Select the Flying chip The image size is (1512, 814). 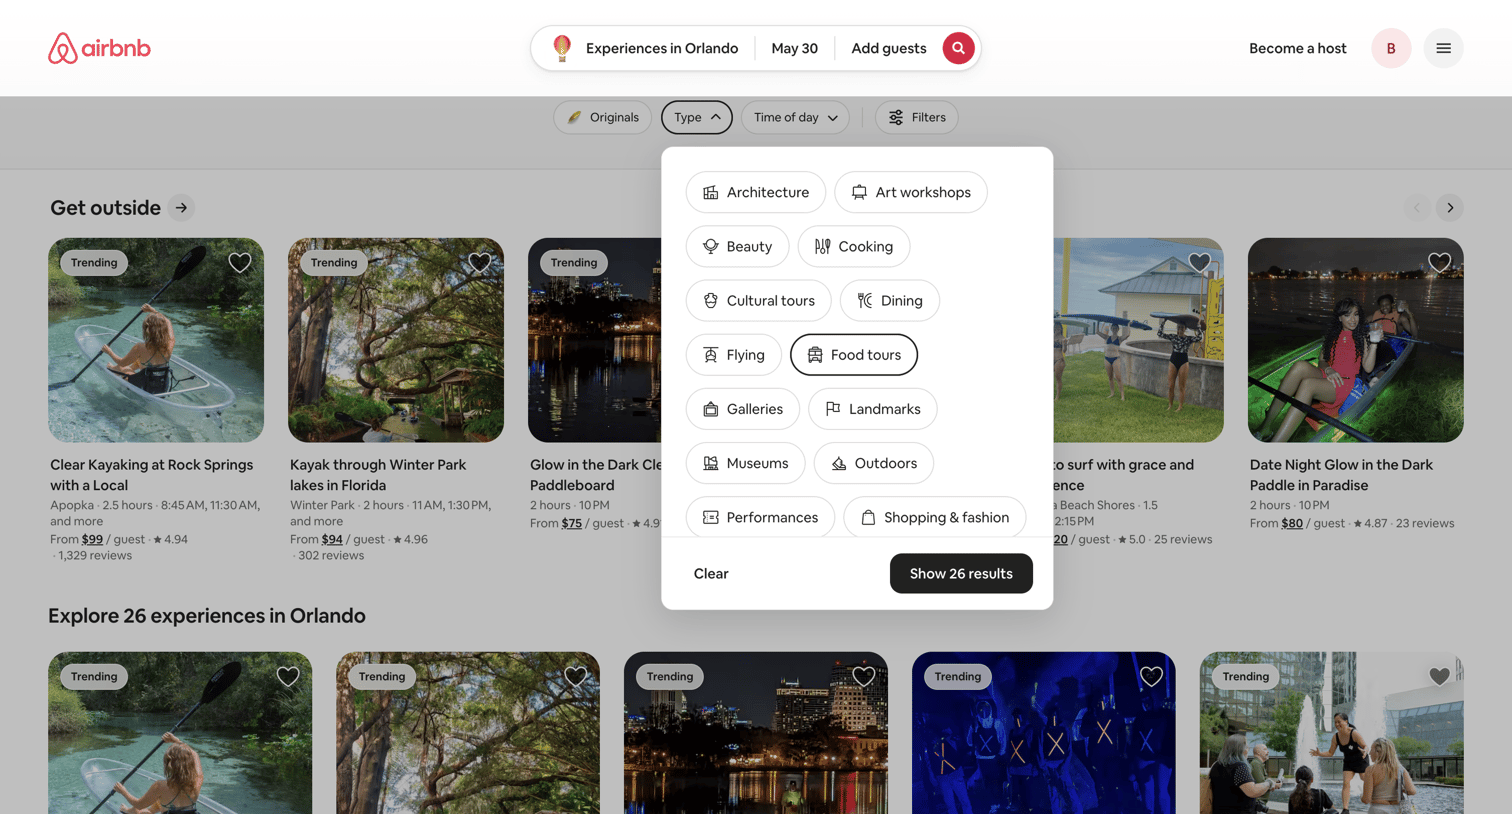[734, 355]
